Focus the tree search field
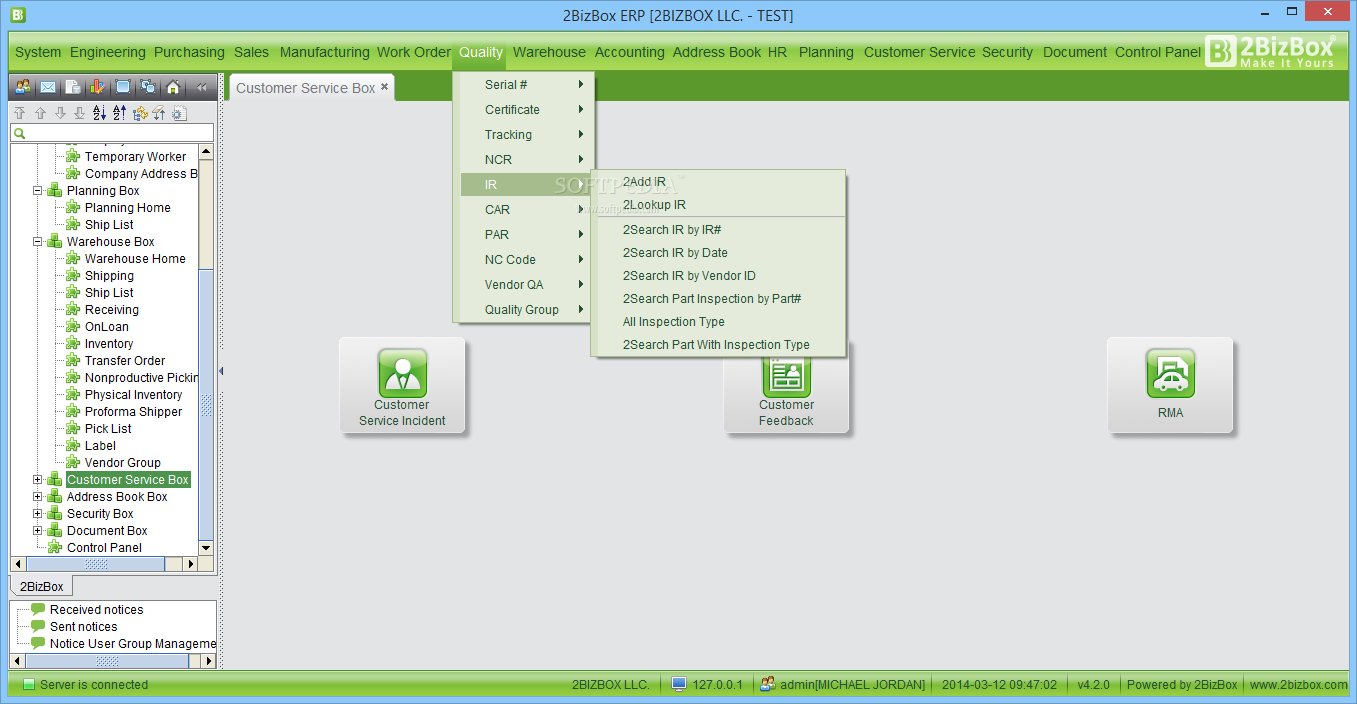Image resolution: width=1357 pixels, height=704 pixels. coord(112,133)
